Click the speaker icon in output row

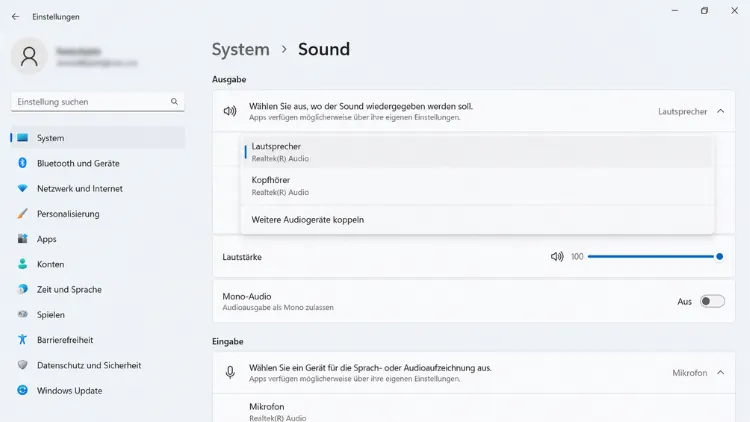click(x=230, y=111)
